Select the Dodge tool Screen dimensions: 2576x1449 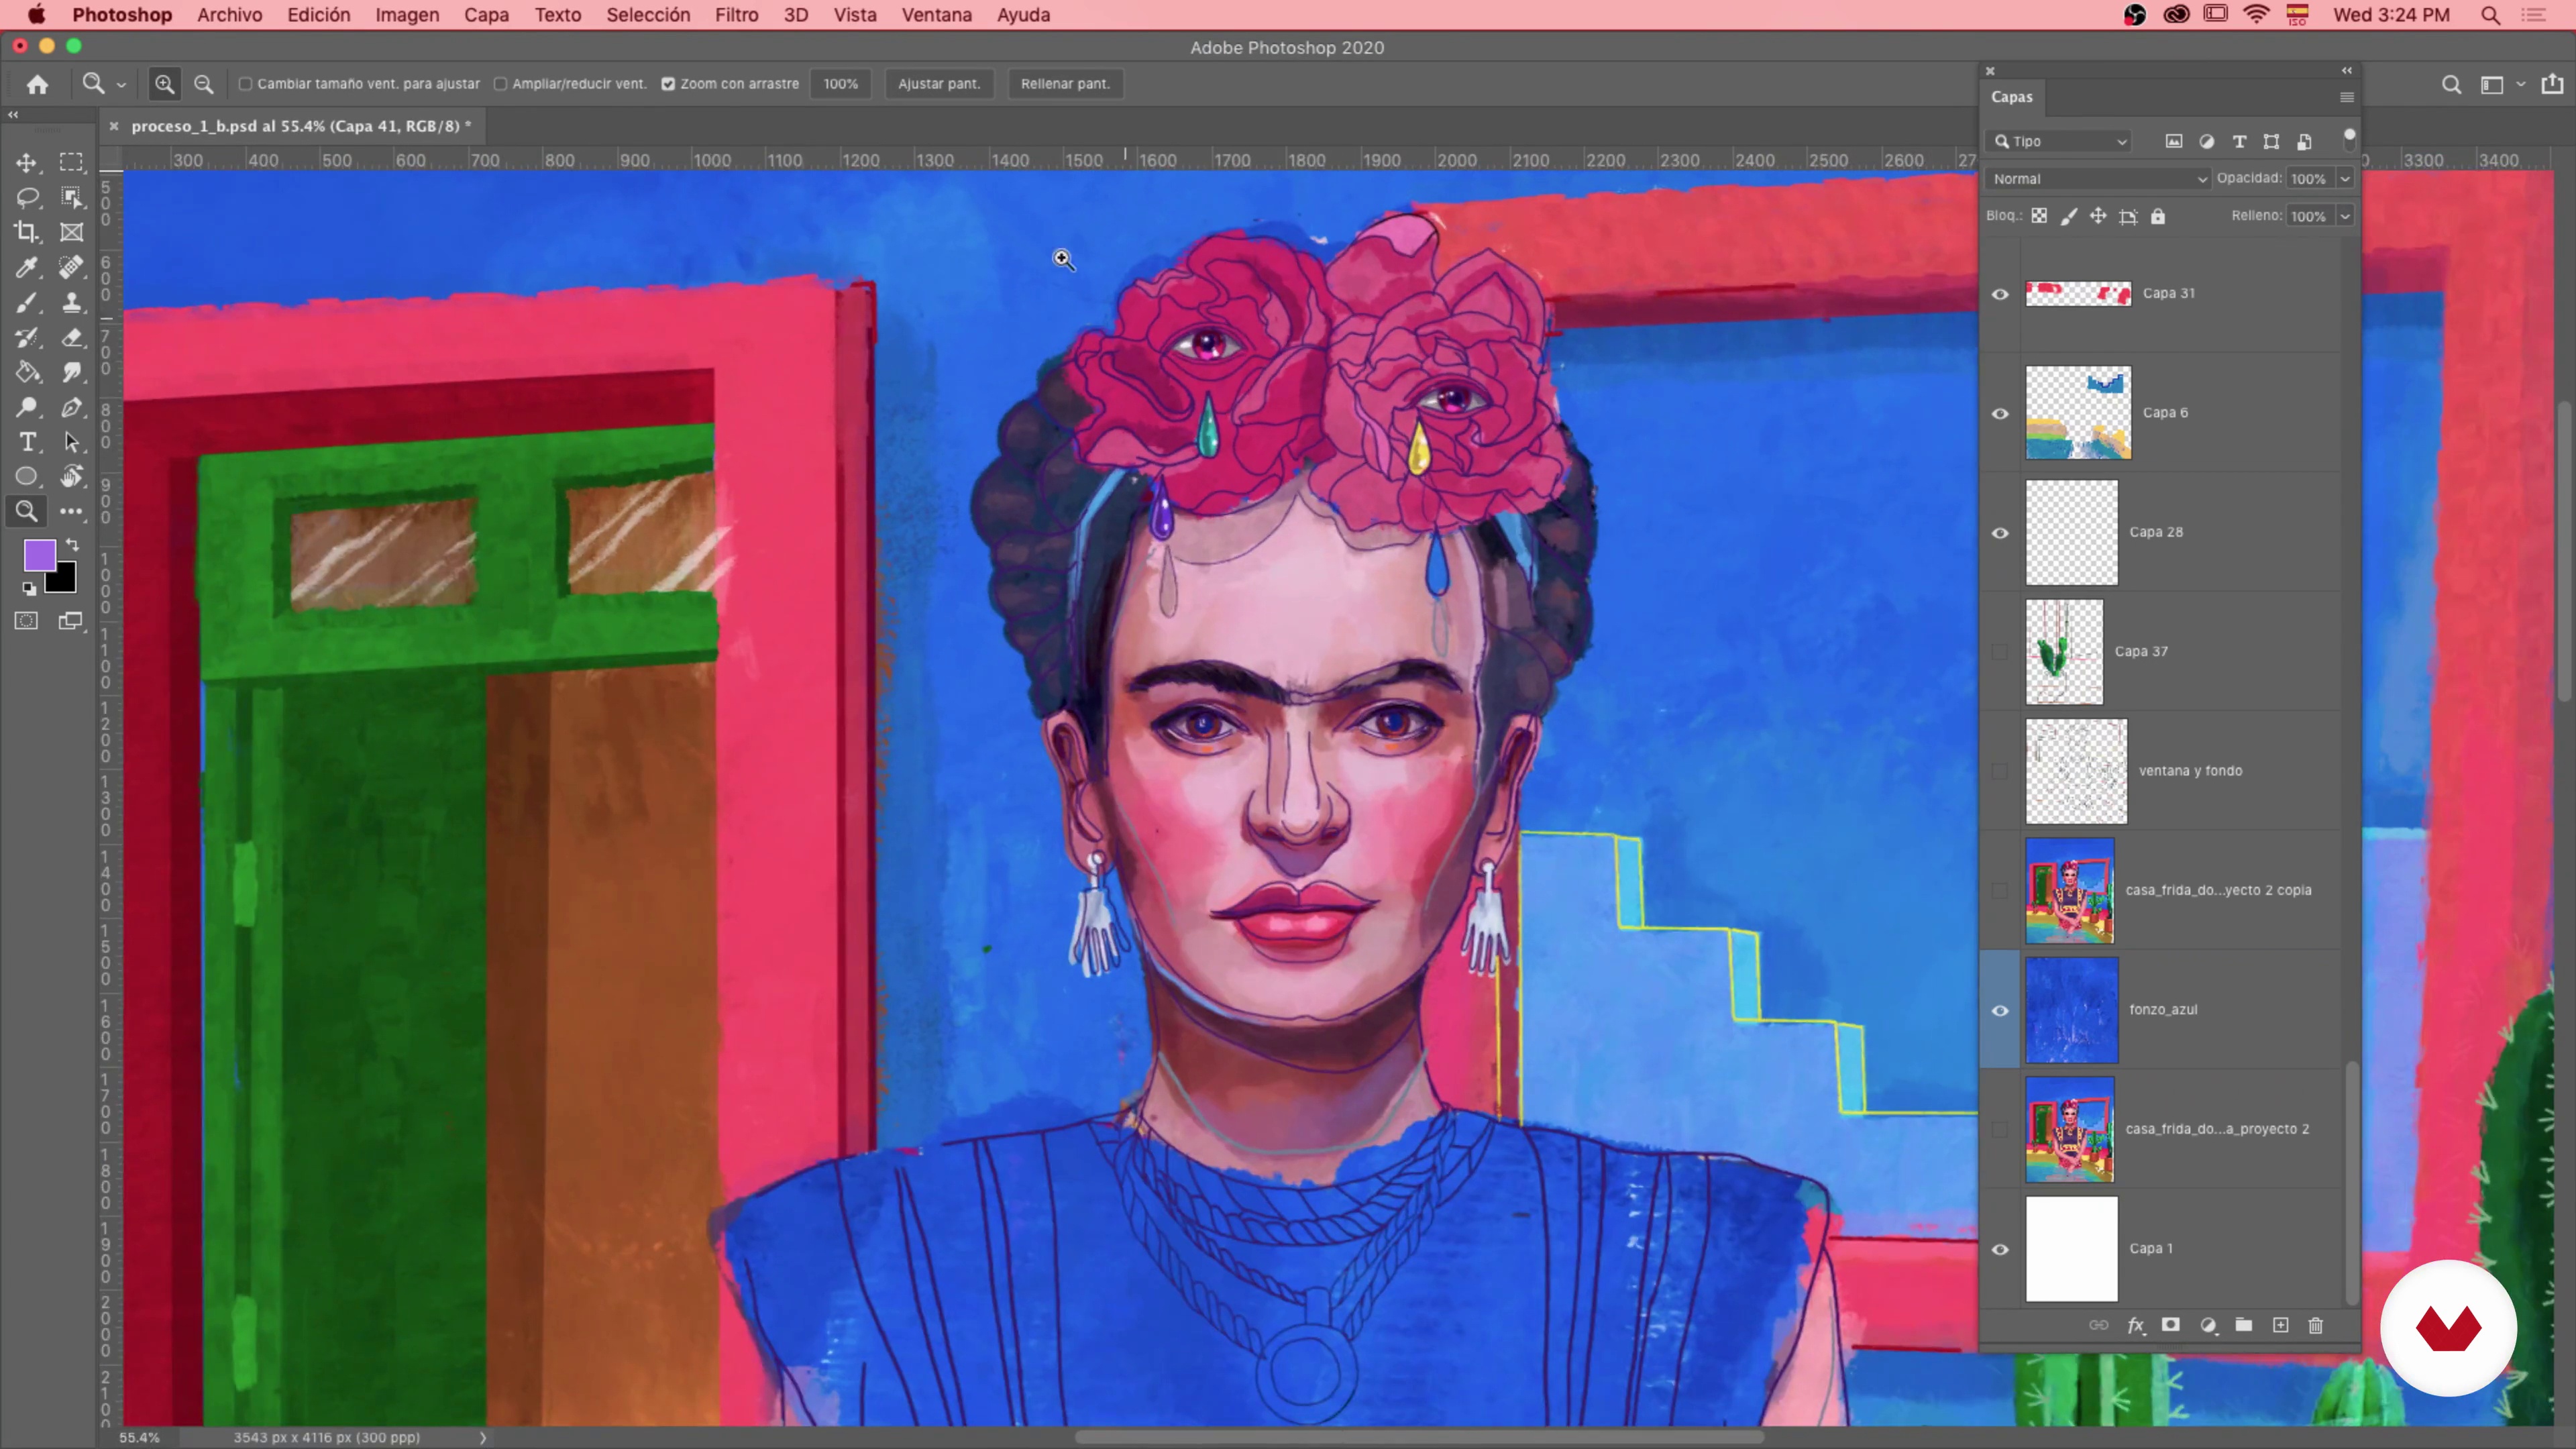27,407
